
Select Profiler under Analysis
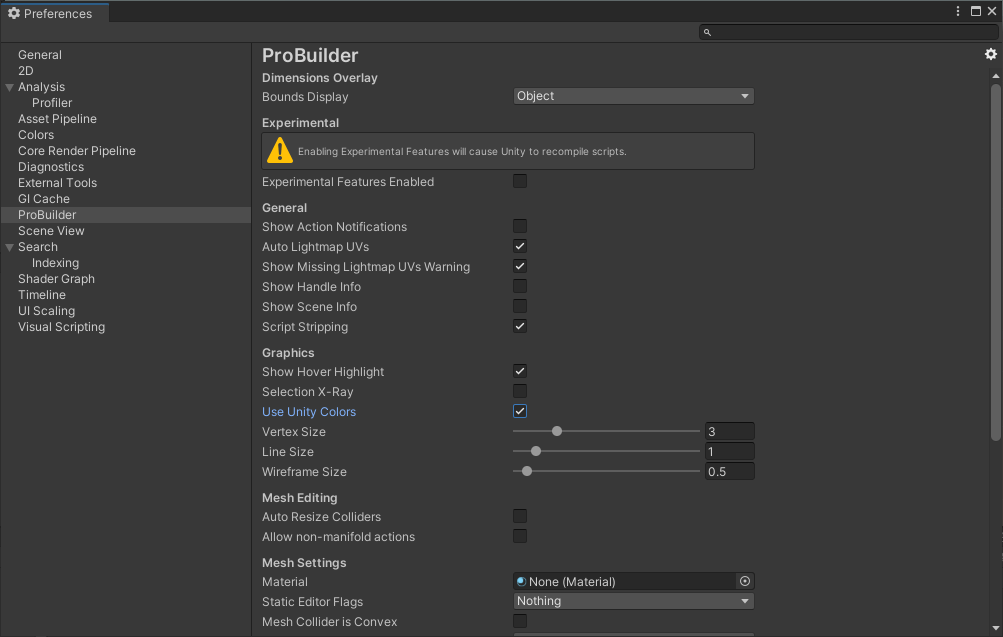tap(52, 103)
